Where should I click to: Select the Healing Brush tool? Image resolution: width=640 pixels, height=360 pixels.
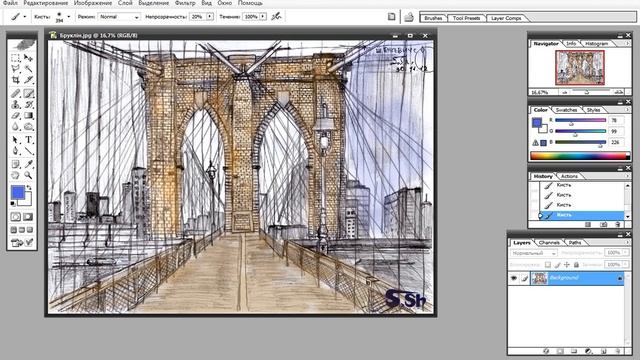(16, 94)
